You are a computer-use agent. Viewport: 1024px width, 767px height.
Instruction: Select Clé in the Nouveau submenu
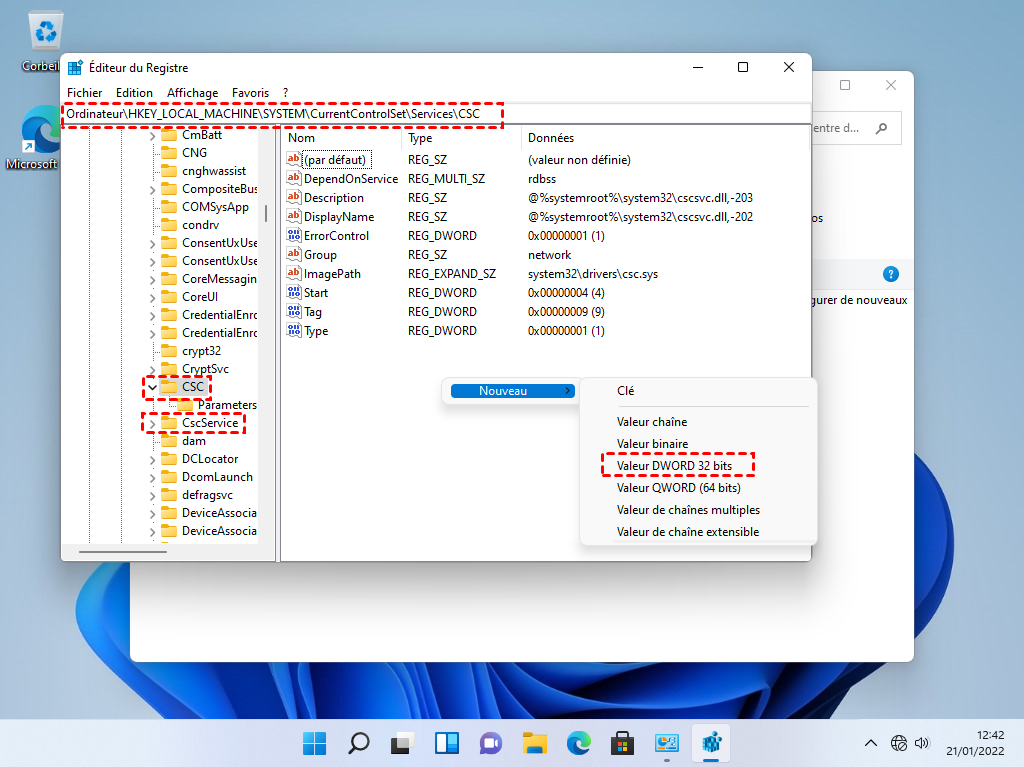(625, 391)
